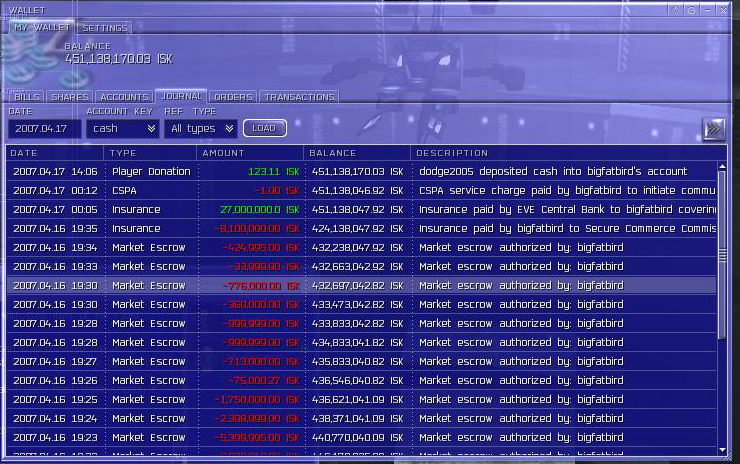Click 'Insurance paid by bigfatbird to Secure' description

(x=567, y=228)
